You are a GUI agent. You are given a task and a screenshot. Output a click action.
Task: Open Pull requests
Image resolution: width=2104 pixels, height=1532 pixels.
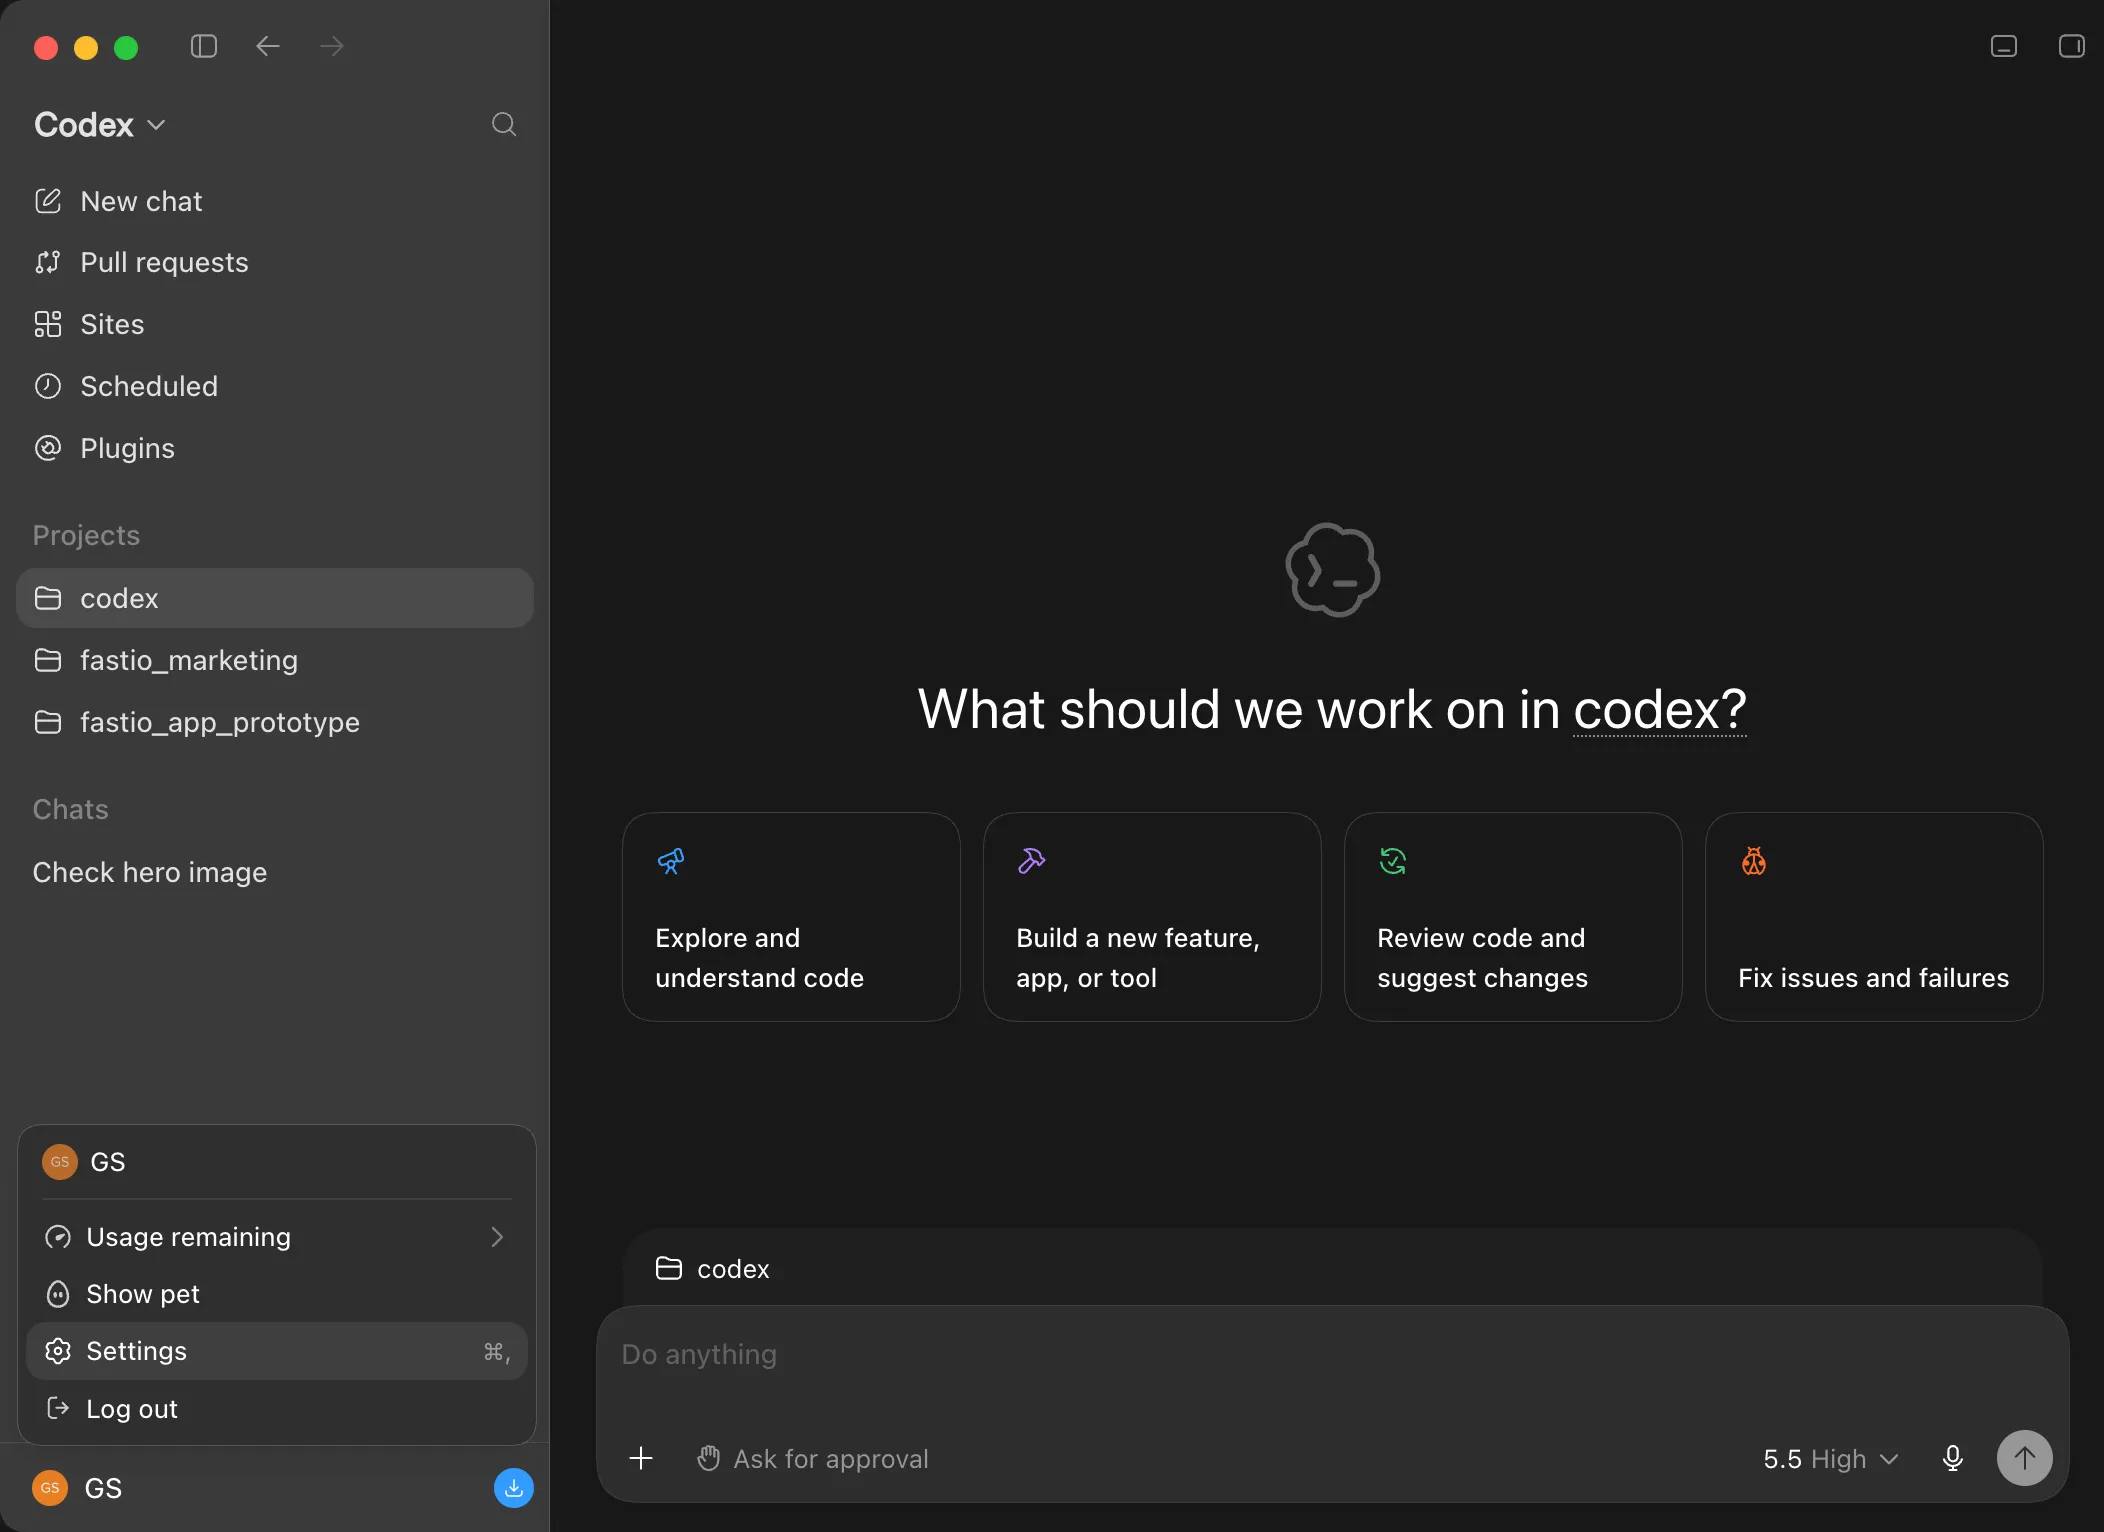click(x=275, y=262)
